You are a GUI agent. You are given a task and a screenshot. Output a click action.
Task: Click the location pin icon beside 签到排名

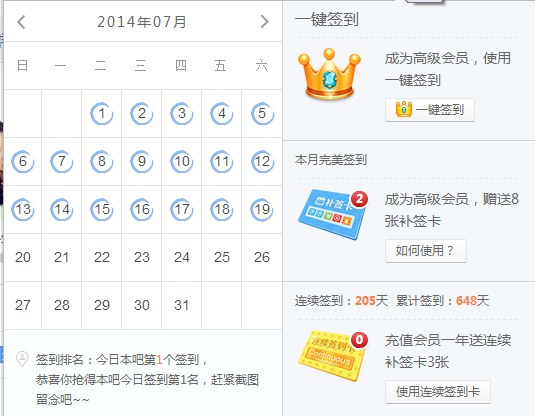tap(22, 359)
